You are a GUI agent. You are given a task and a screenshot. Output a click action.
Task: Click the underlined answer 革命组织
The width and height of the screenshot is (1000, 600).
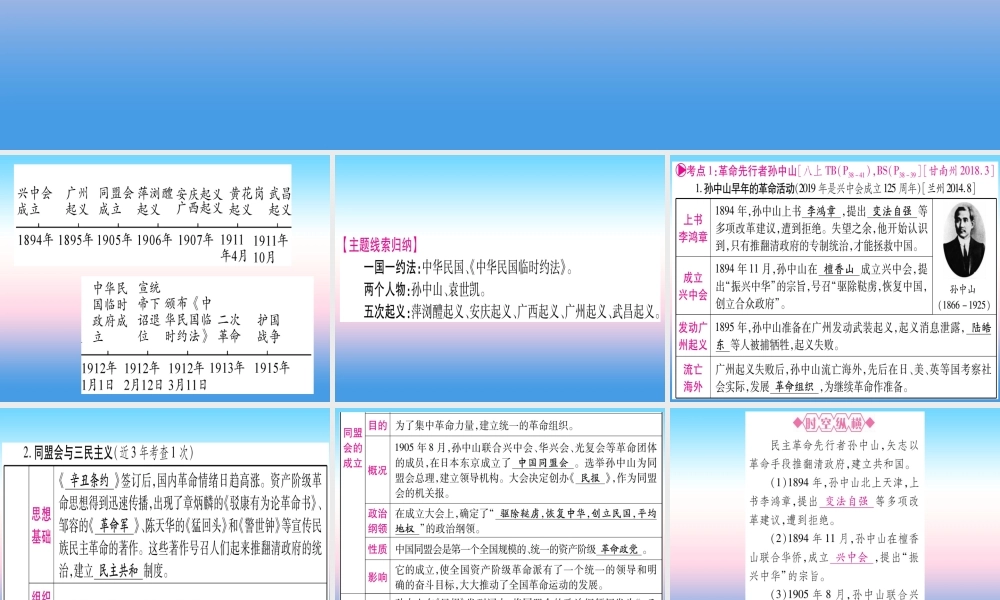tap(794, 386)
